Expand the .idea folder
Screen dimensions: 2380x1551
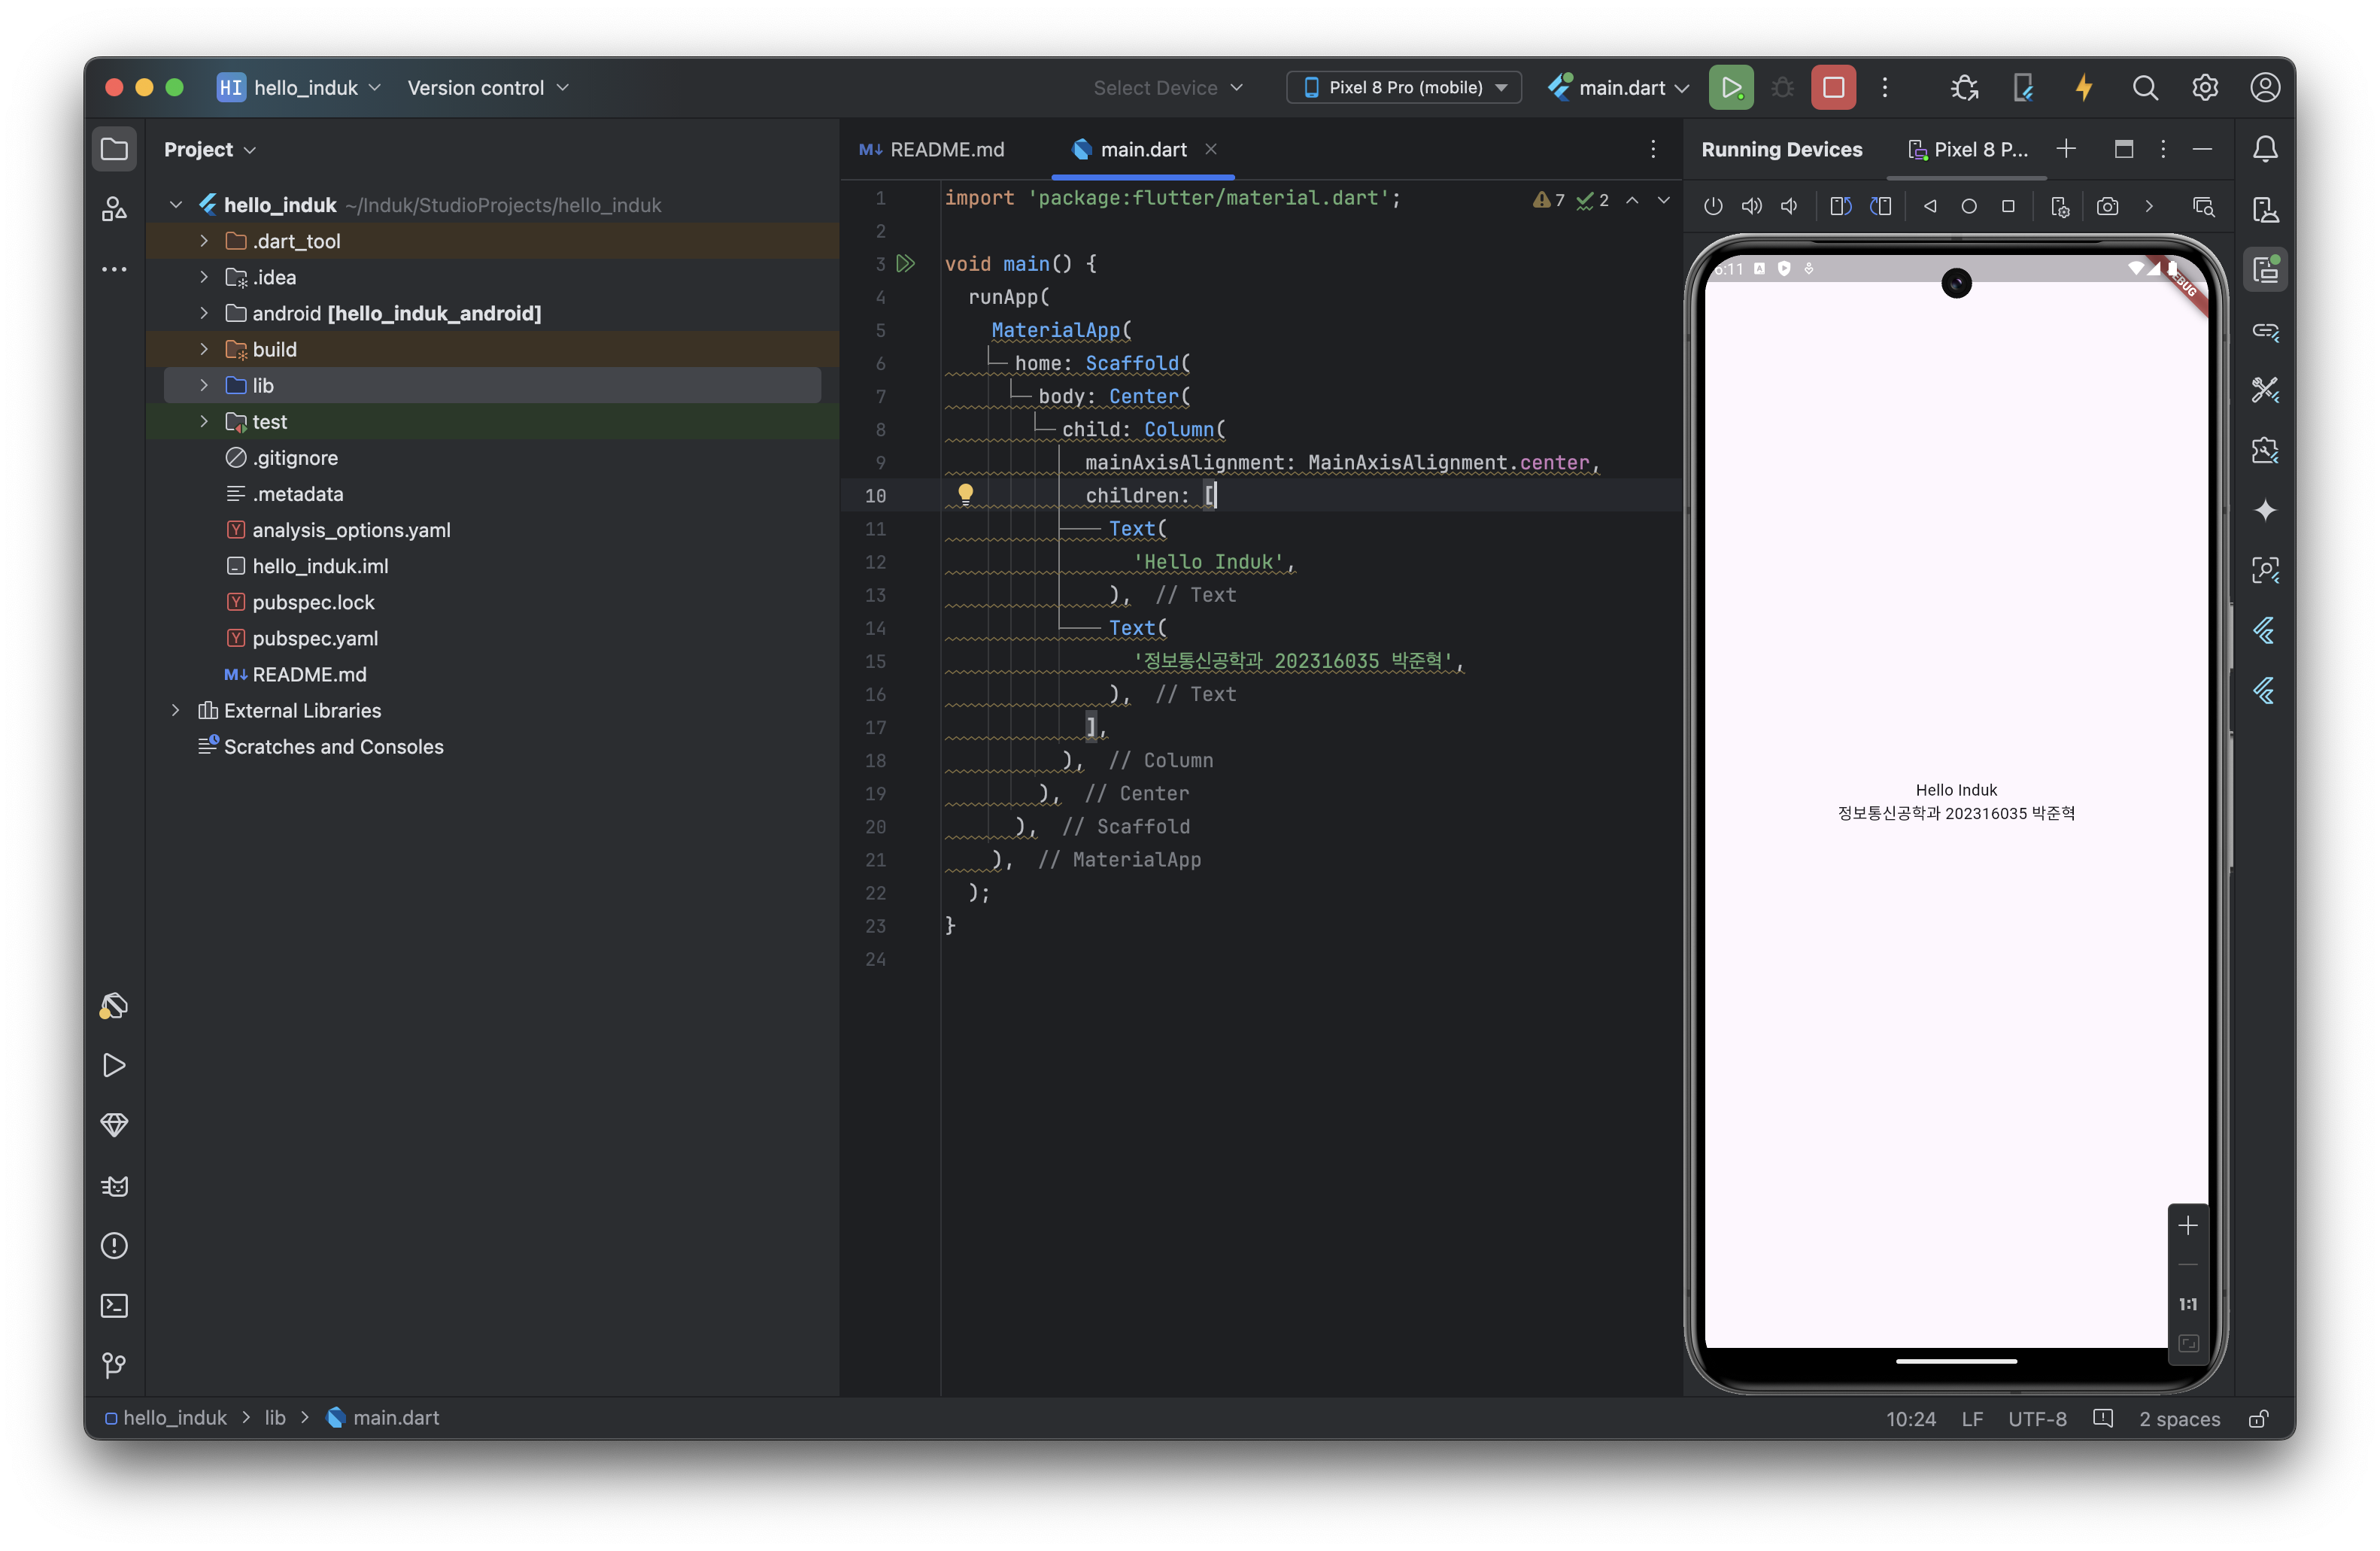tap(204, 277)
